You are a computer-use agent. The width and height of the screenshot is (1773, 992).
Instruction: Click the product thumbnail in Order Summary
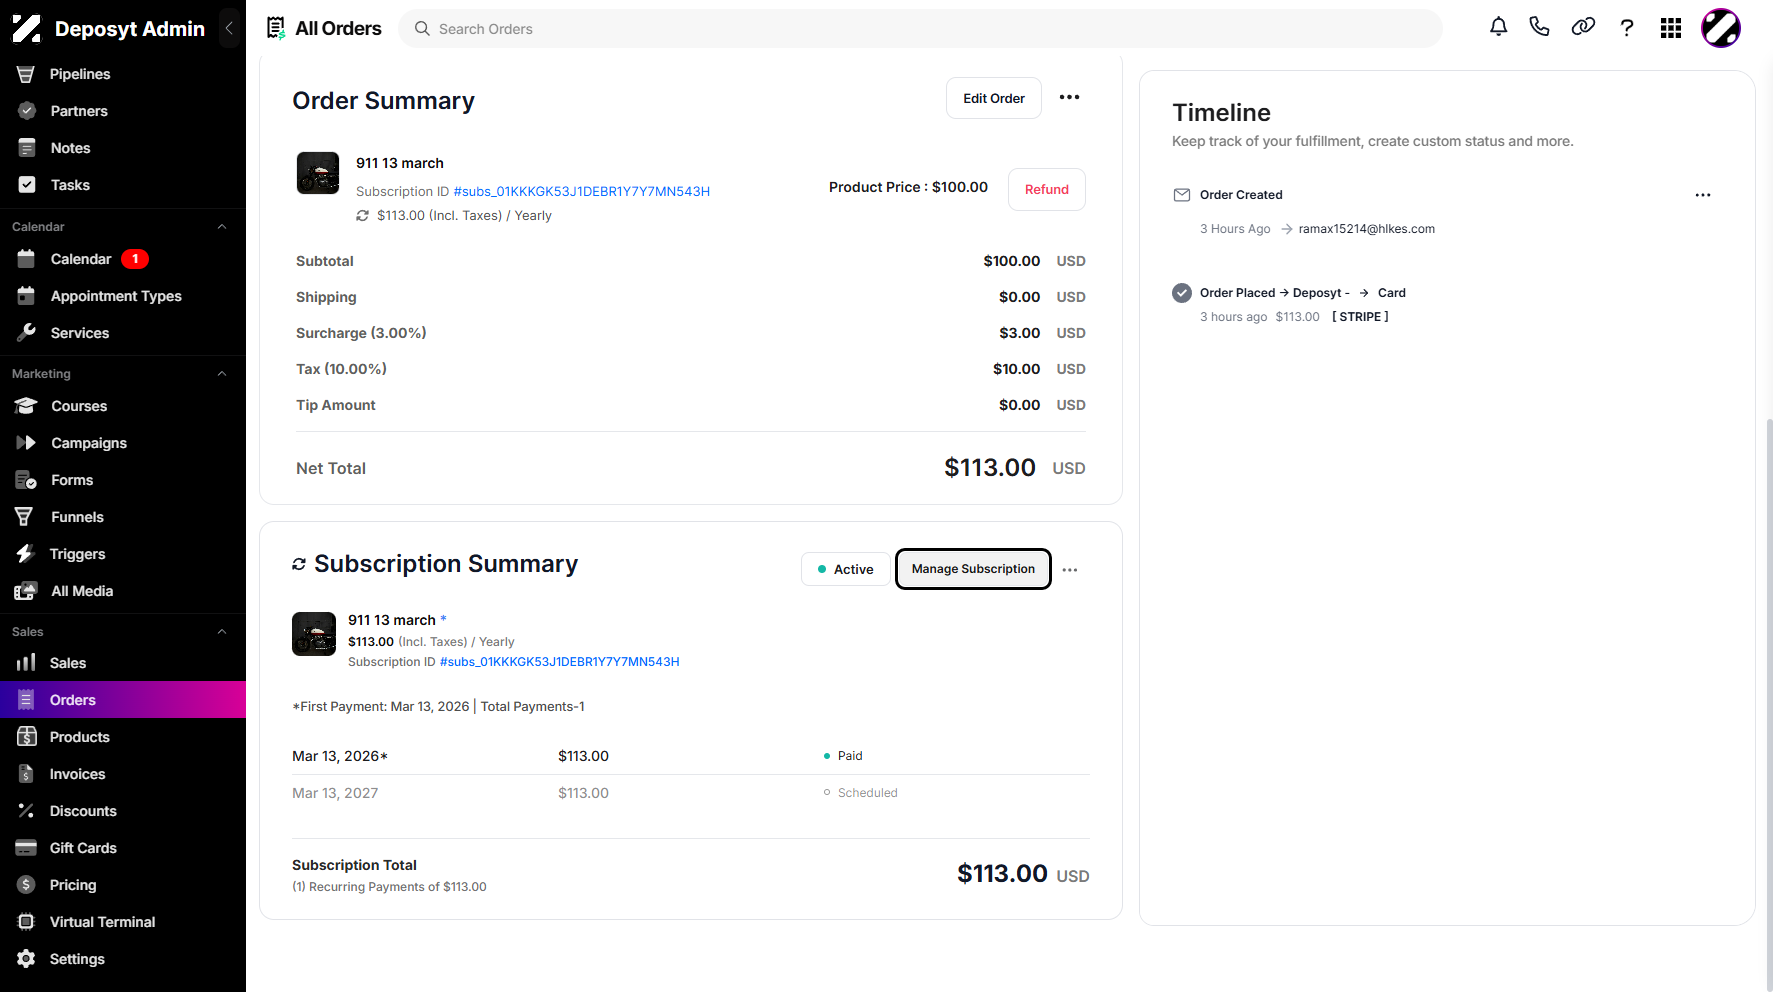[x=318, y=173]
